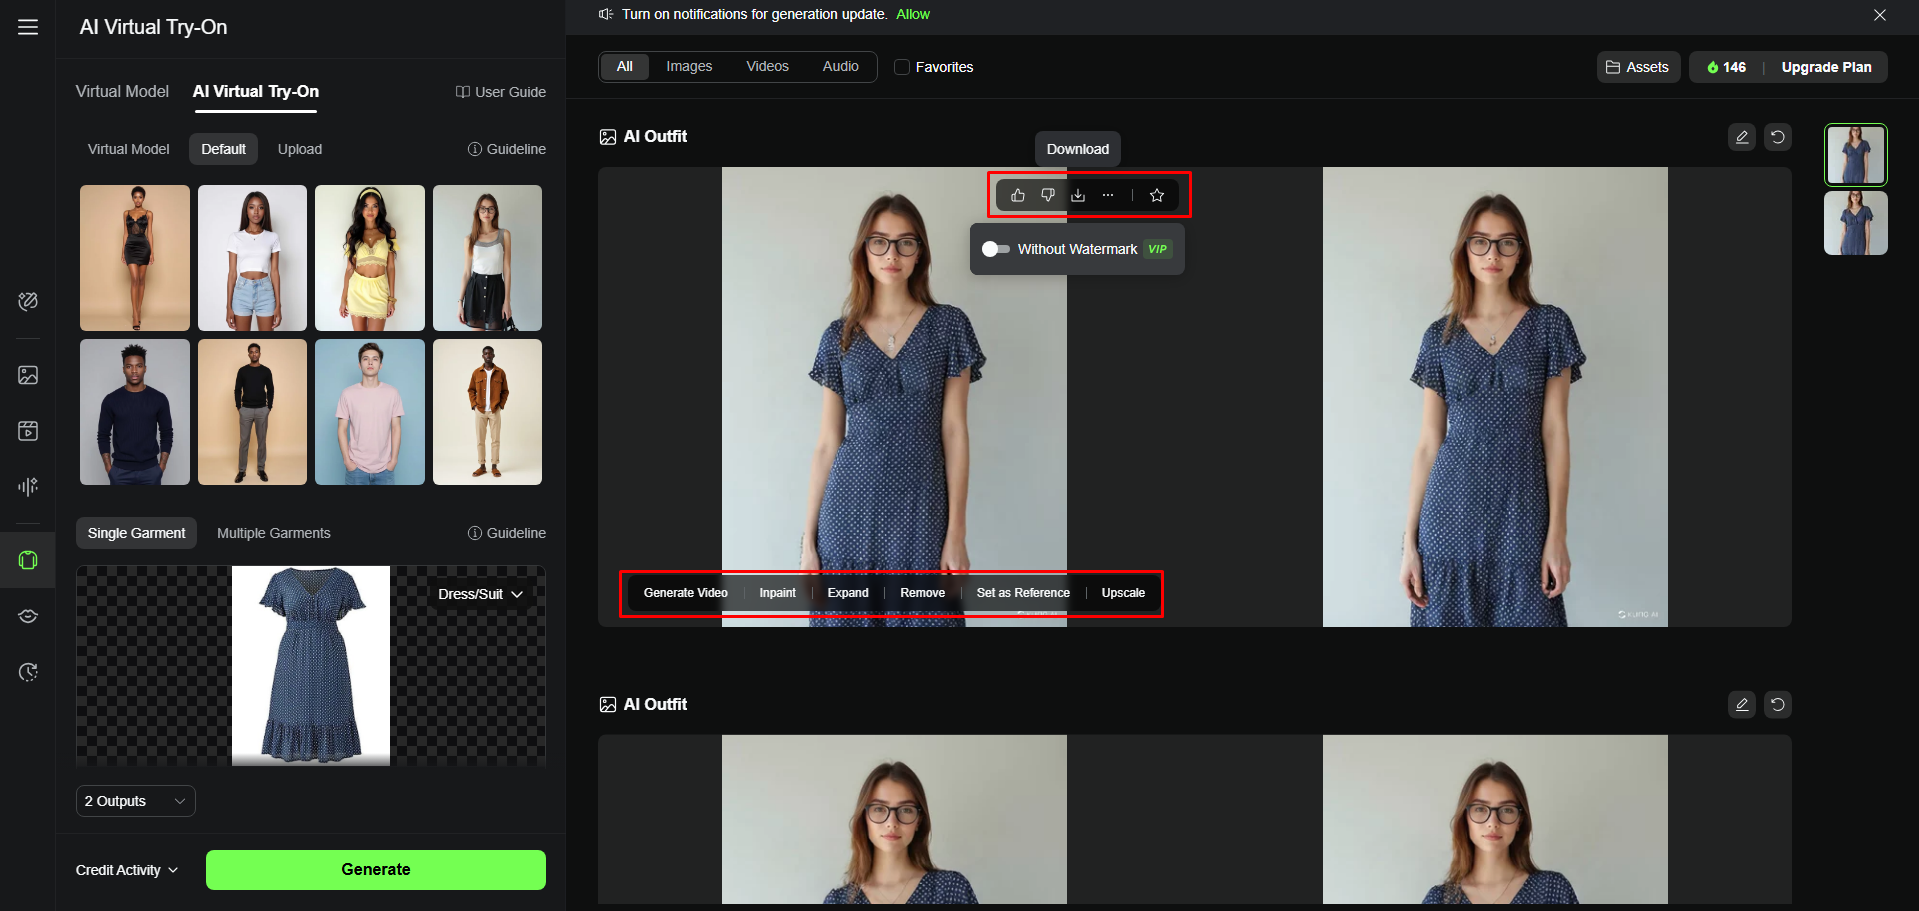Show All generation types
This screenshot has width=1919, height=911.
click(625, 67)
